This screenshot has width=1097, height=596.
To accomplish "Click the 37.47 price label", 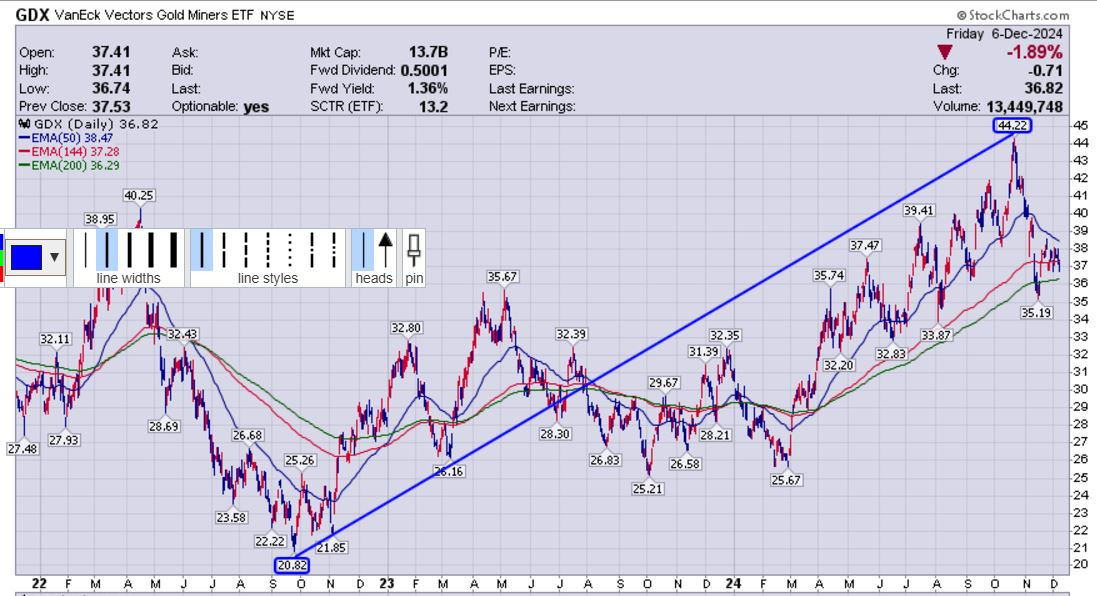I will coord(865,245).
